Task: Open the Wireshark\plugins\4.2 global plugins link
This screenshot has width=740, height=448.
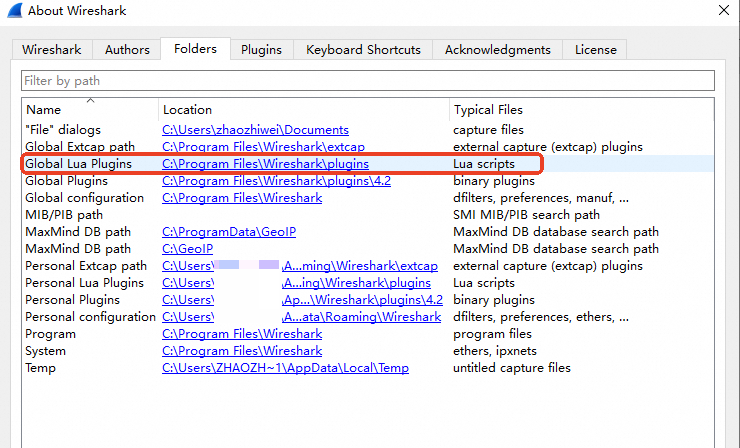Action: (276, 181)
